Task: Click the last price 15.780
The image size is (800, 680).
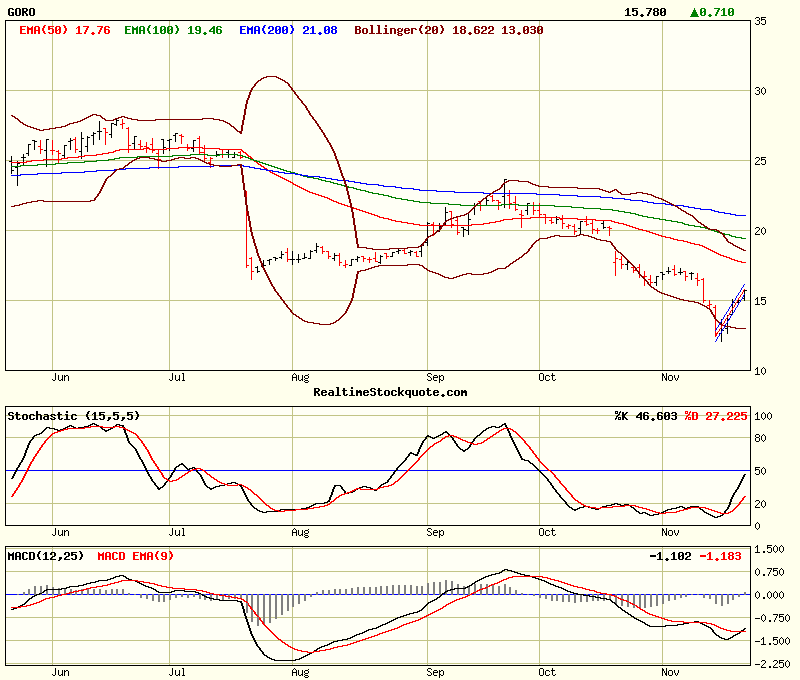Action: point(645,12)
